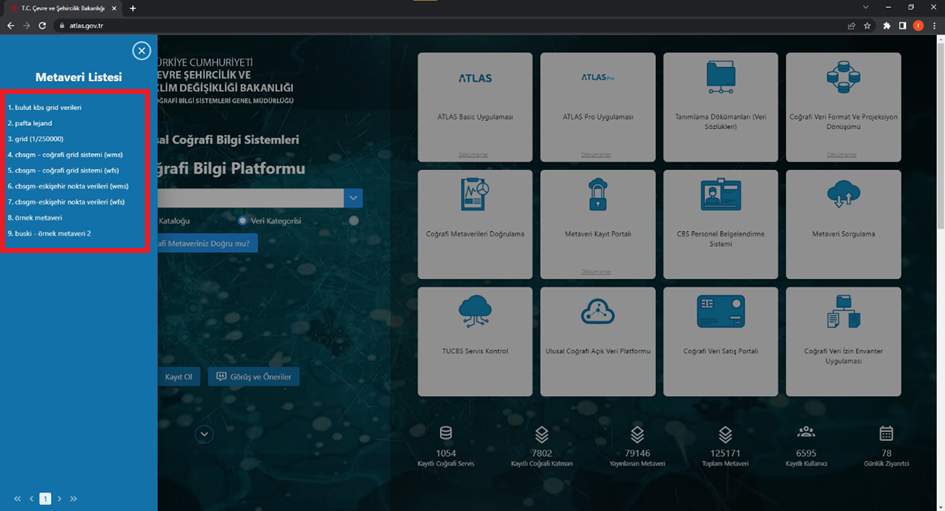The width and height of the screenshot is (945, 511).
Task: Open cbsgm-eskişehir nokta verileri (wfs)
Action: [66, 202]
